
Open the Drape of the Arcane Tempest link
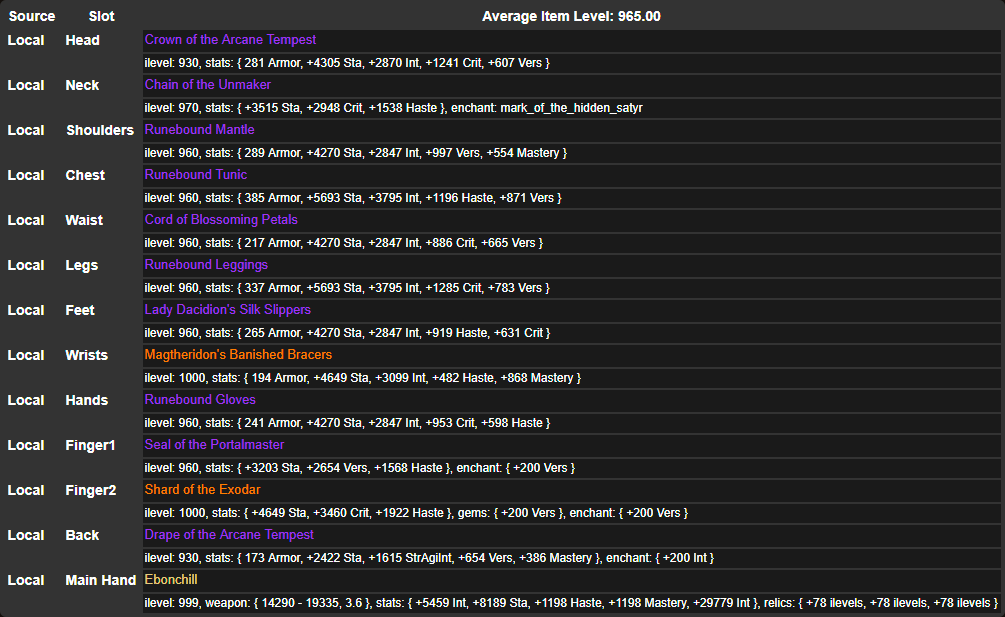pyautogui.click(x=229, y=534)
